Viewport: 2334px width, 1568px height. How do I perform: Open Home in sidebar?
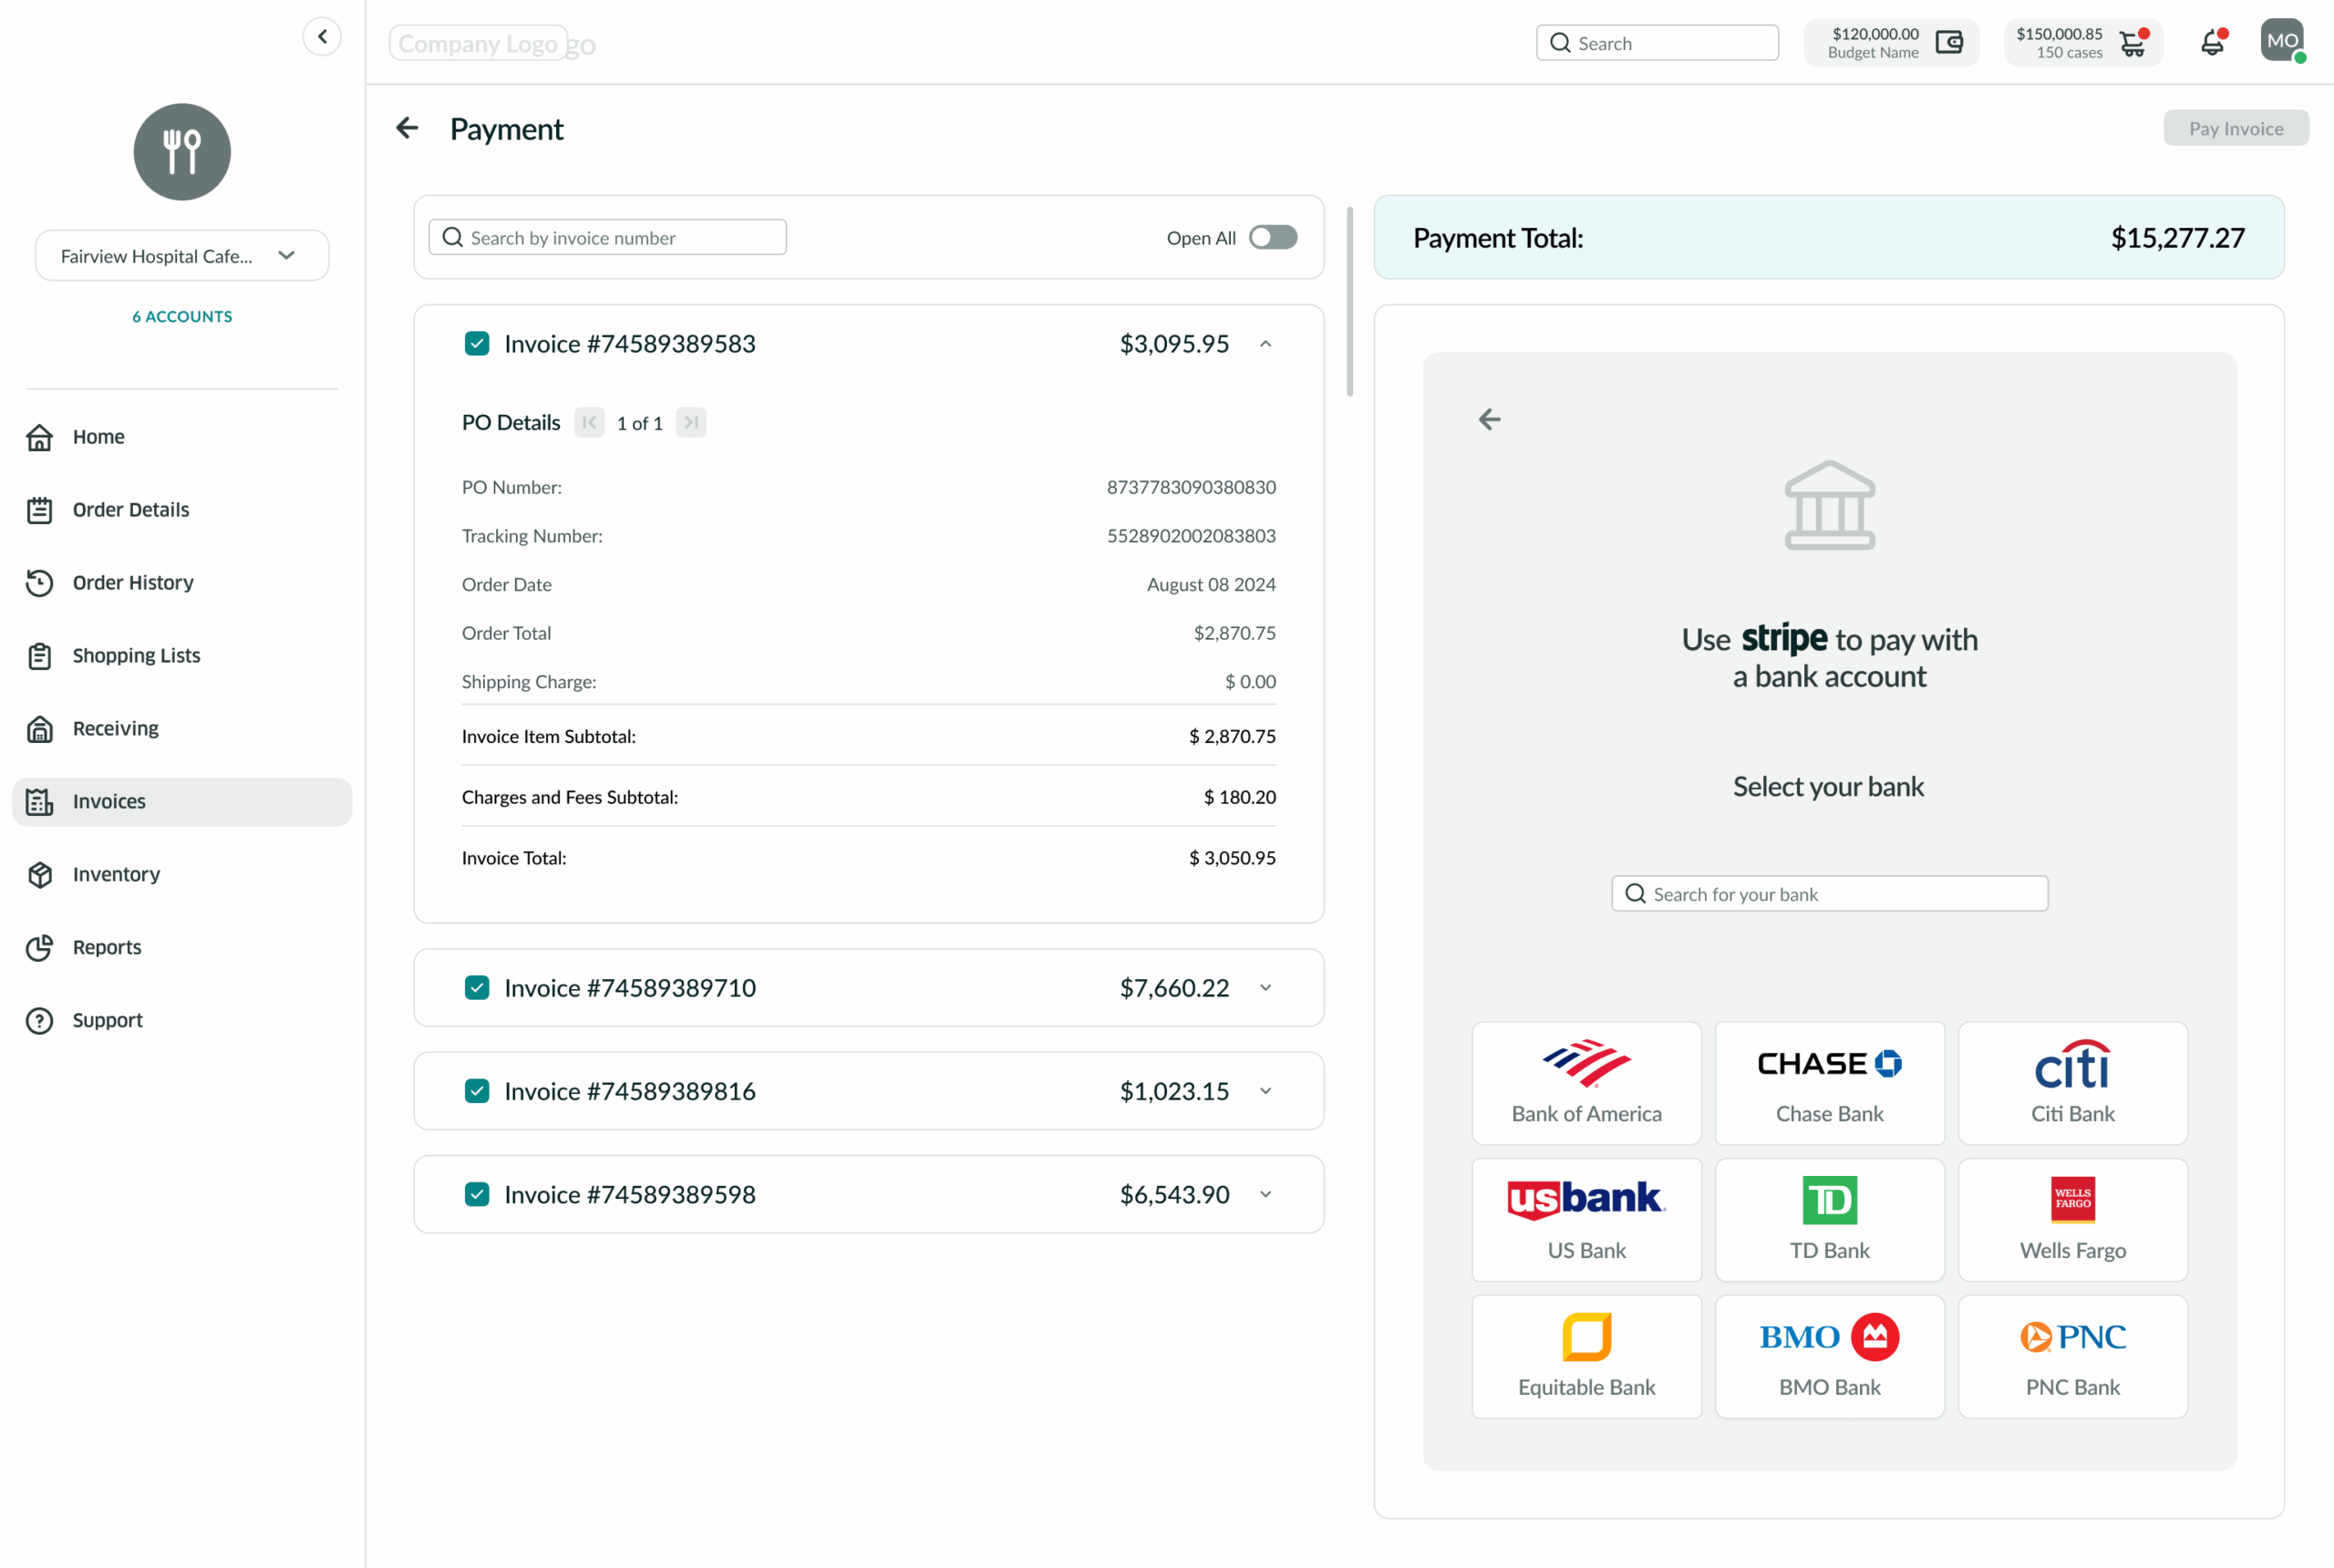point(182,437)
